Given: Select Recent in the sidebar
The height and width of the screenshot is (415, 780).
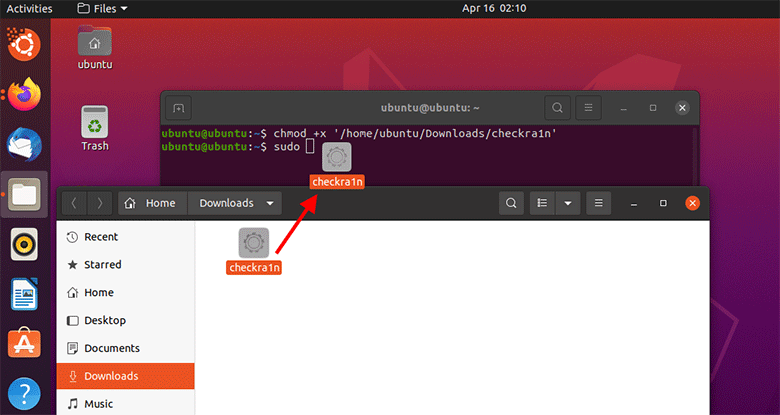Looking at the screenshot, I should (x=125, y=237).
